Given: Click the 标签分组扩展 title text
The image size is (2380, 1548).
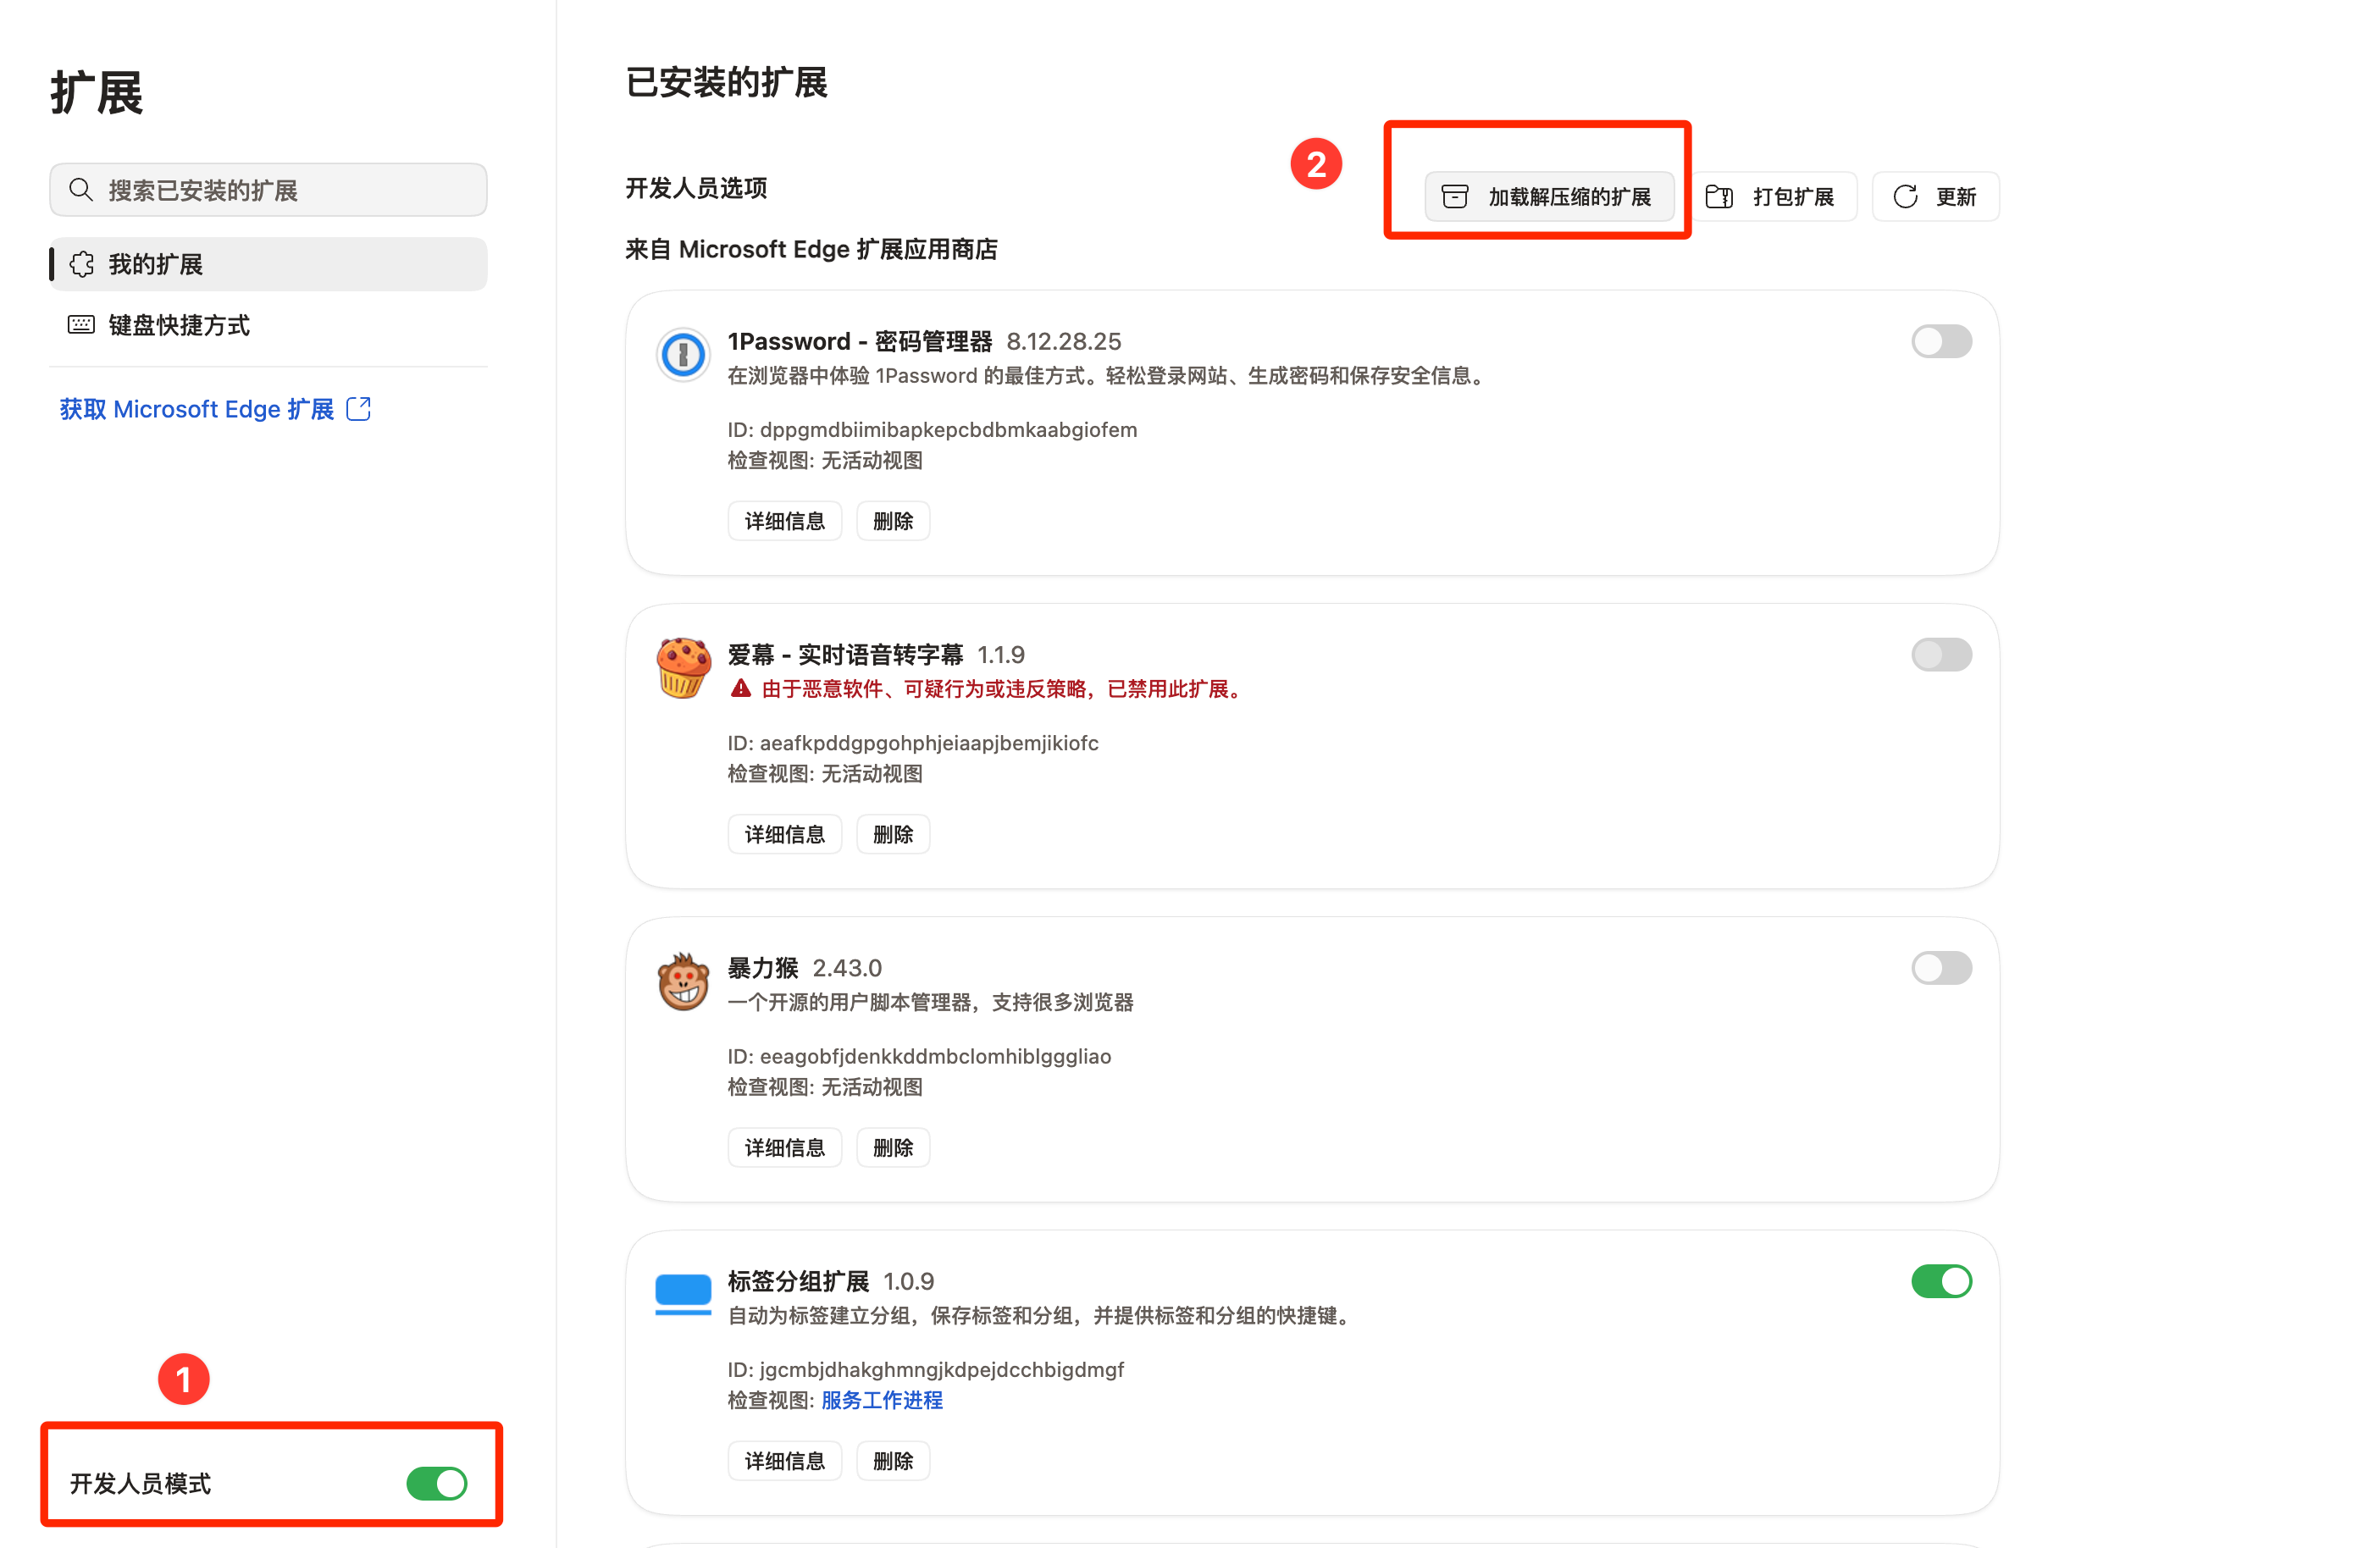Looking at the screenshot, I should 798,1281.
